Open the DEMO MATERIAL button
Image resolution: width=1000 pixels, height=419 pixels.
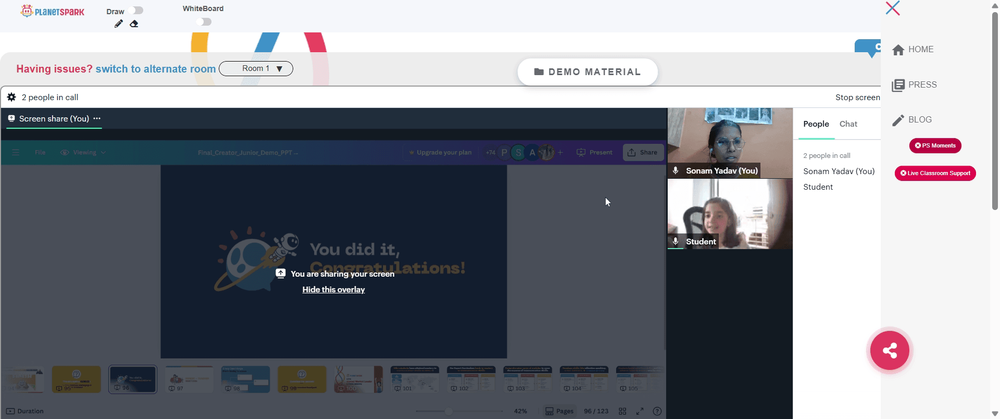pyautogui.click(x=587, y=72)
